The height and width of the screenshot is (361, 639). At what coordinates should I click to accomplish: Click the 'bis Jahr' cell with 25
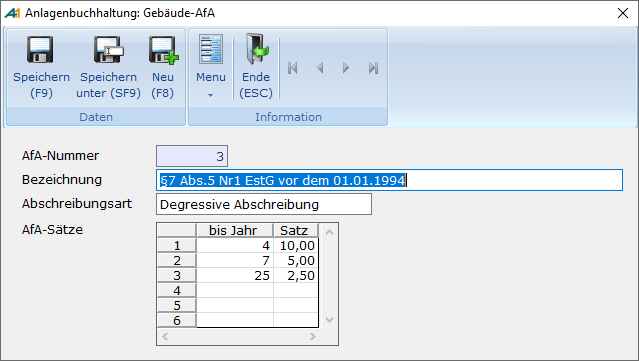coord(235,275)
